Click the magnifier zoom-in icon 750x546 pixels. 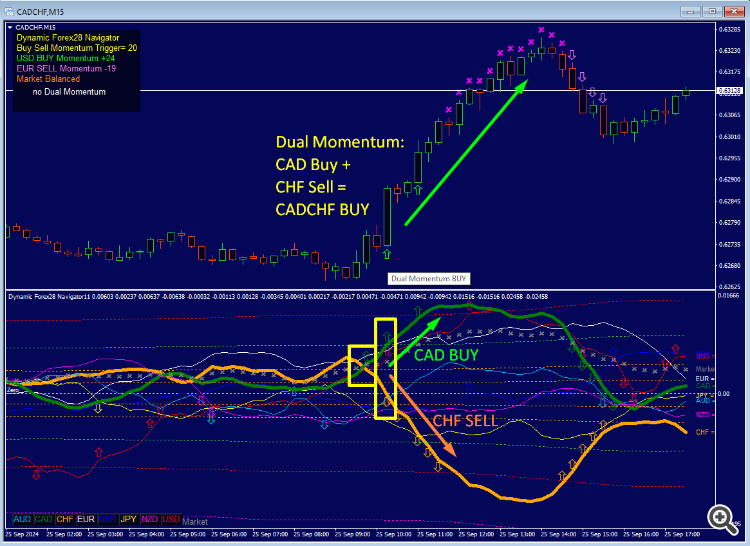coord(722,520)
